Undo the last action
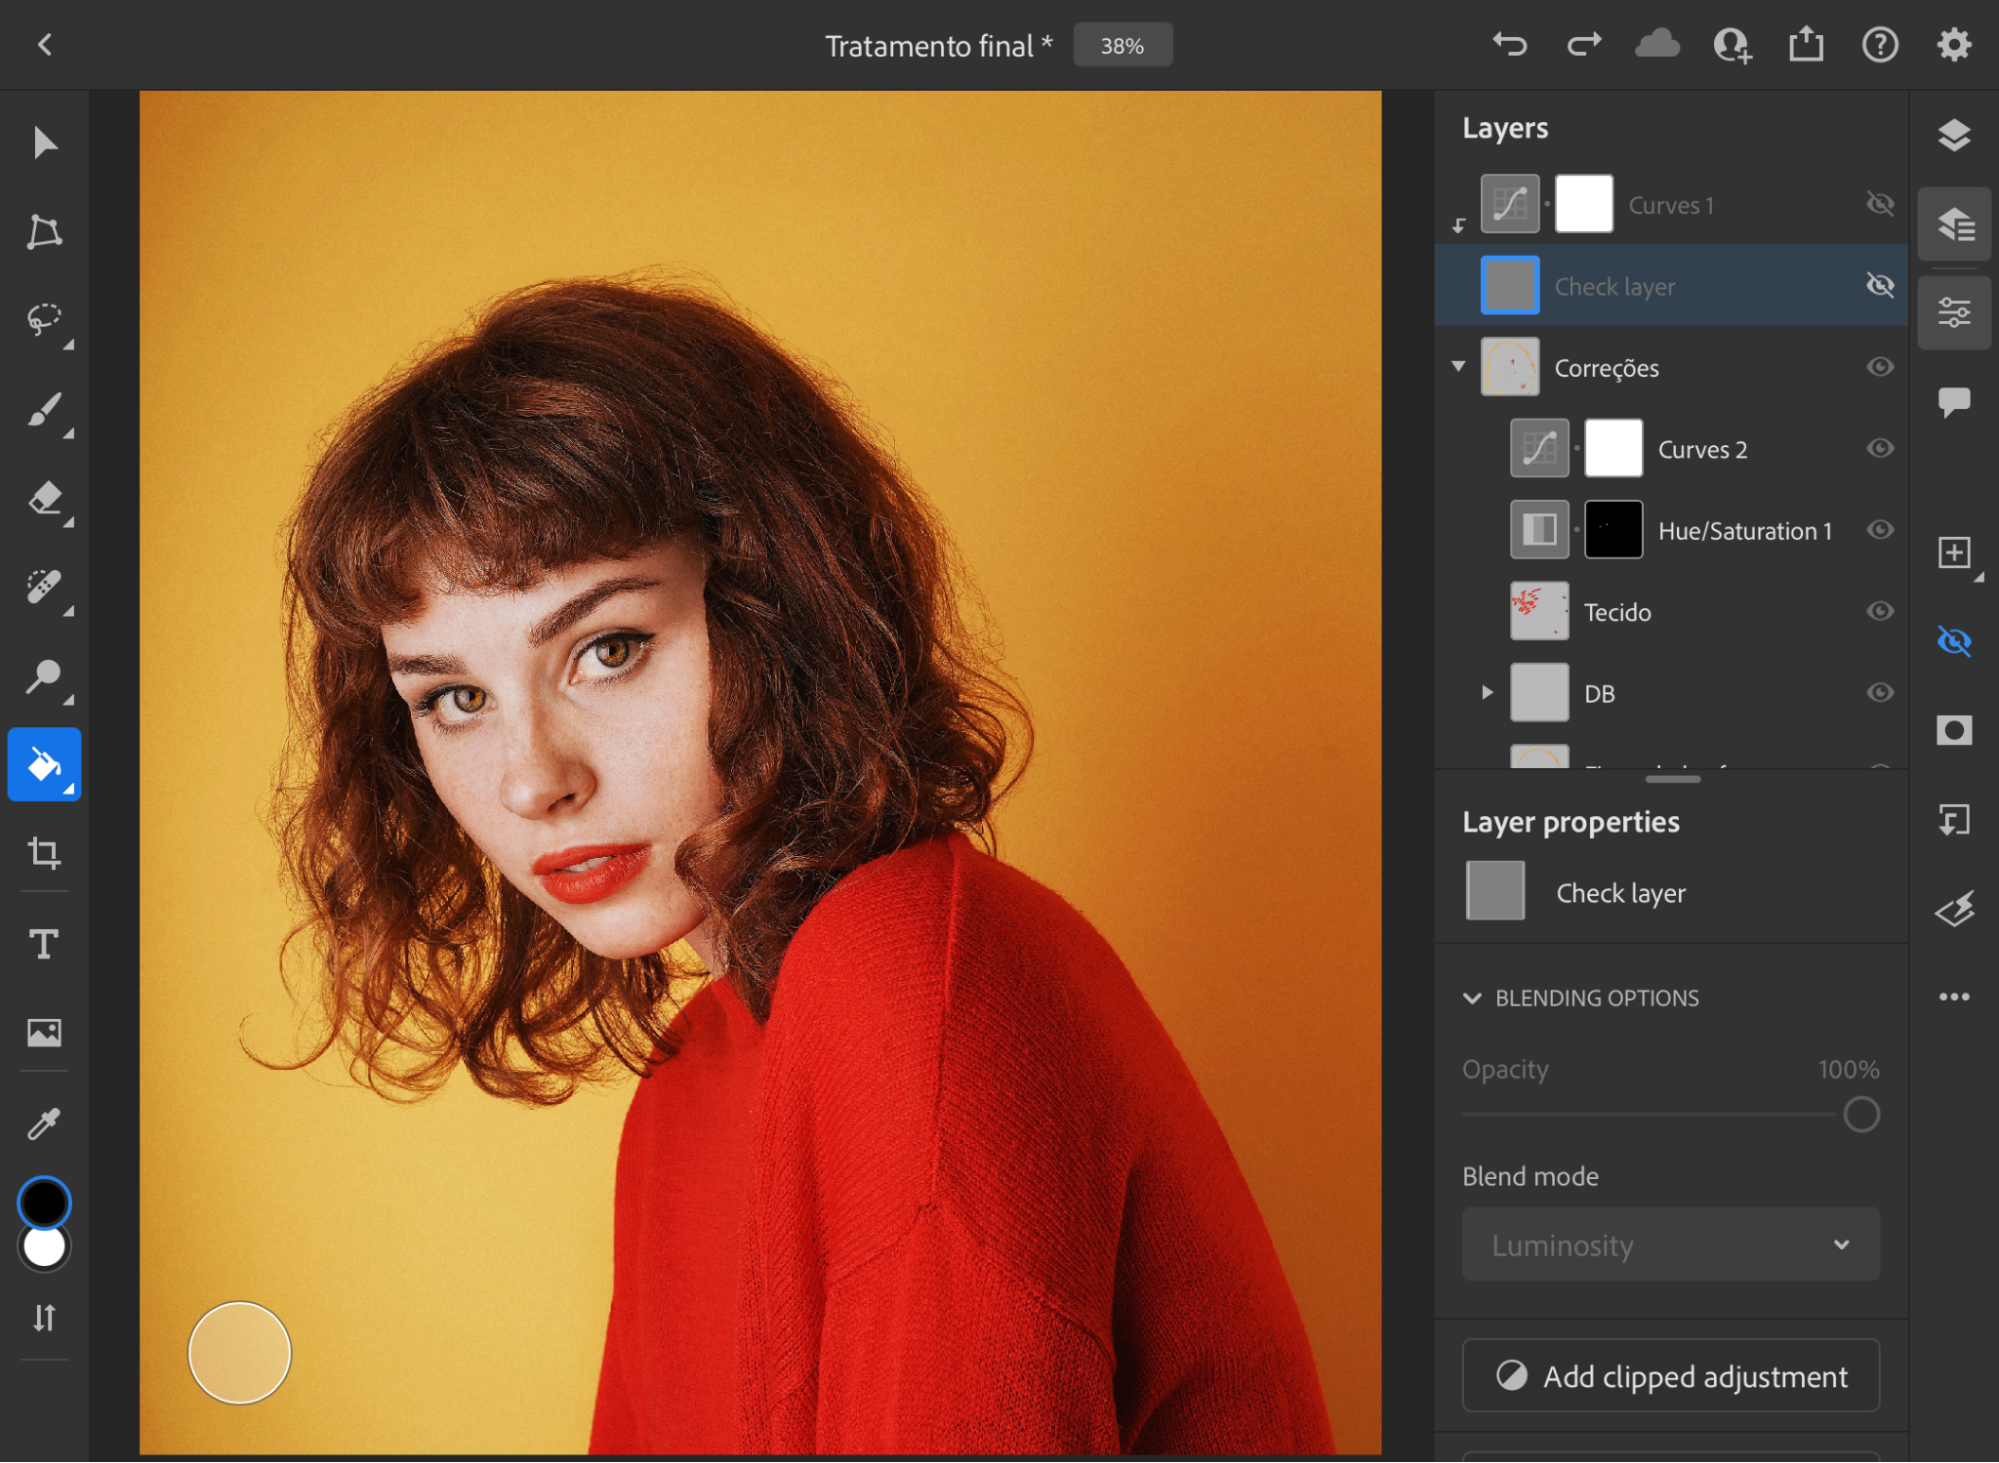Image resolution: width=1999 pixels, height=1463 pixels. (x=1510, y=44)
